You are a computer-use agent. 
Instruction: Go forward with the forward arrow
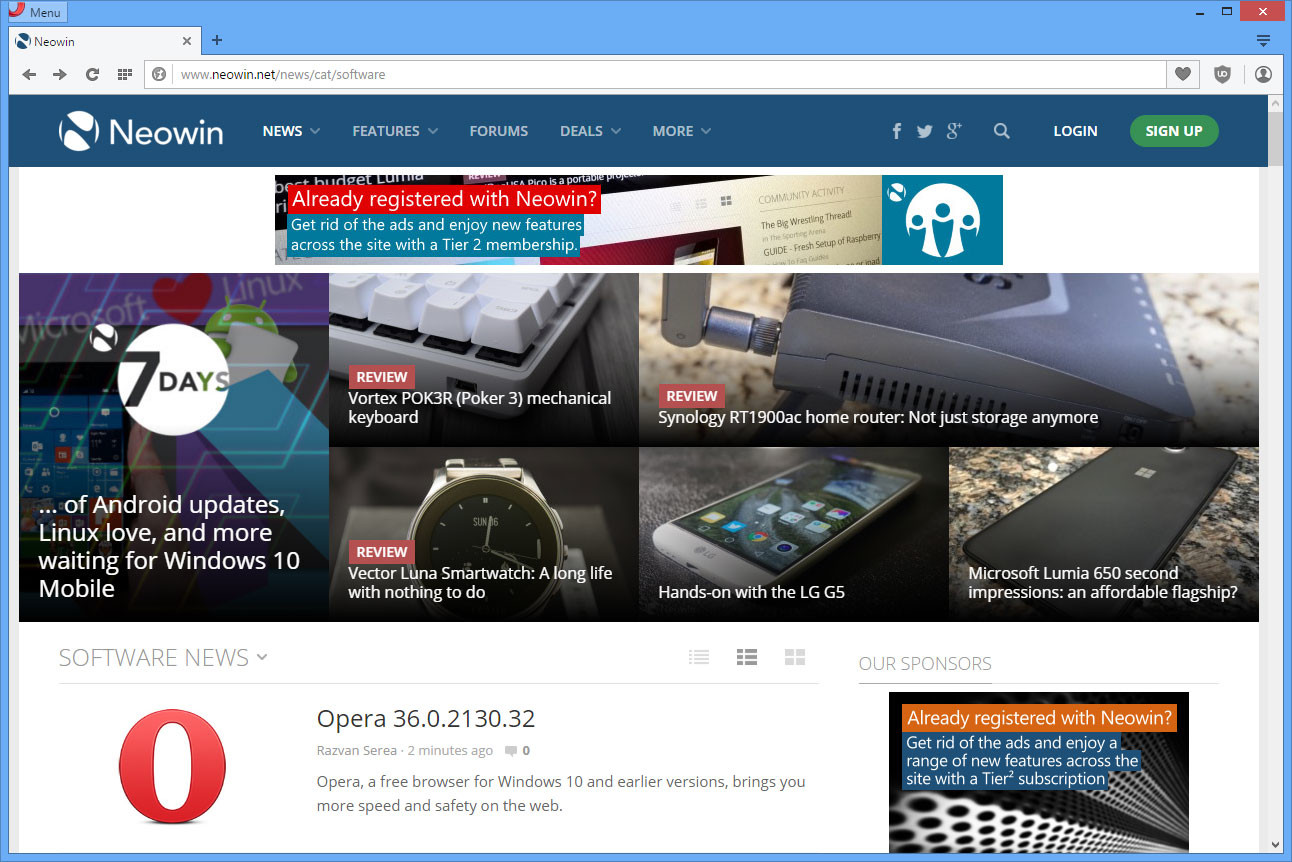(x=60, y=74)
